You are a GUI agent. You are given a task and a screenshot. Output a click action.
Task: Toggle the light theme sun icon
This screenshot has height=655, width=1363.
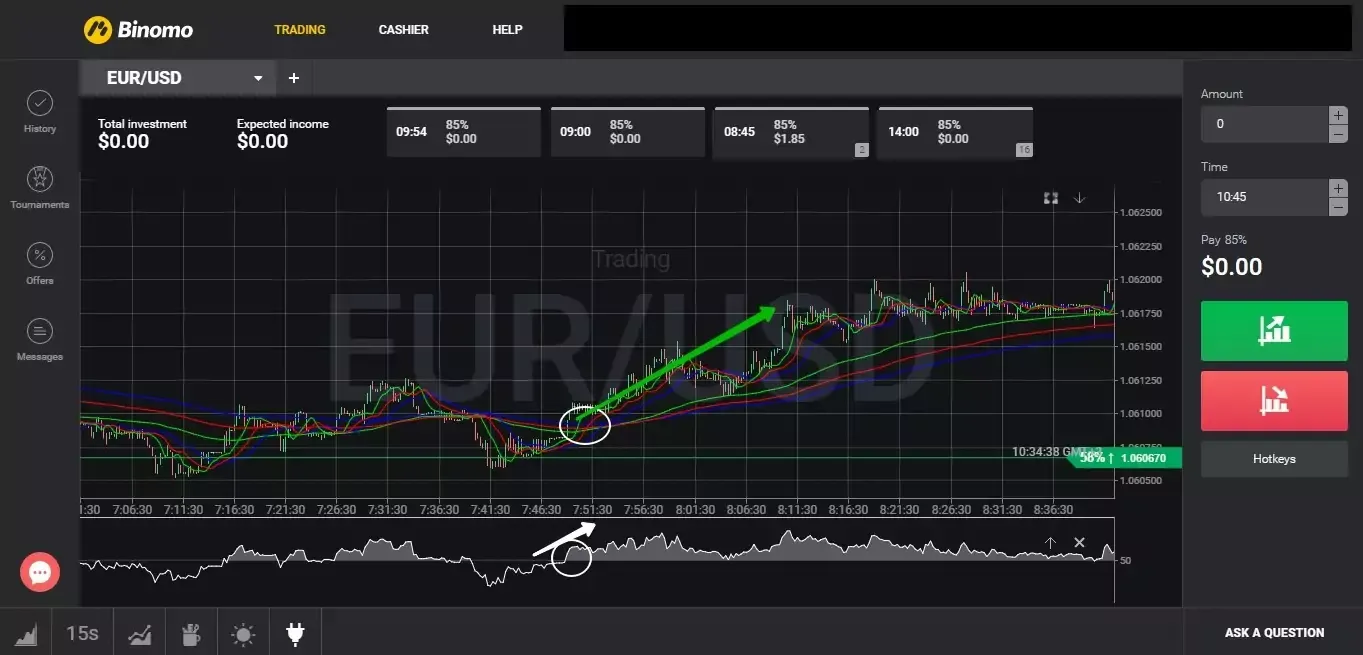click(x=243, y=633)
